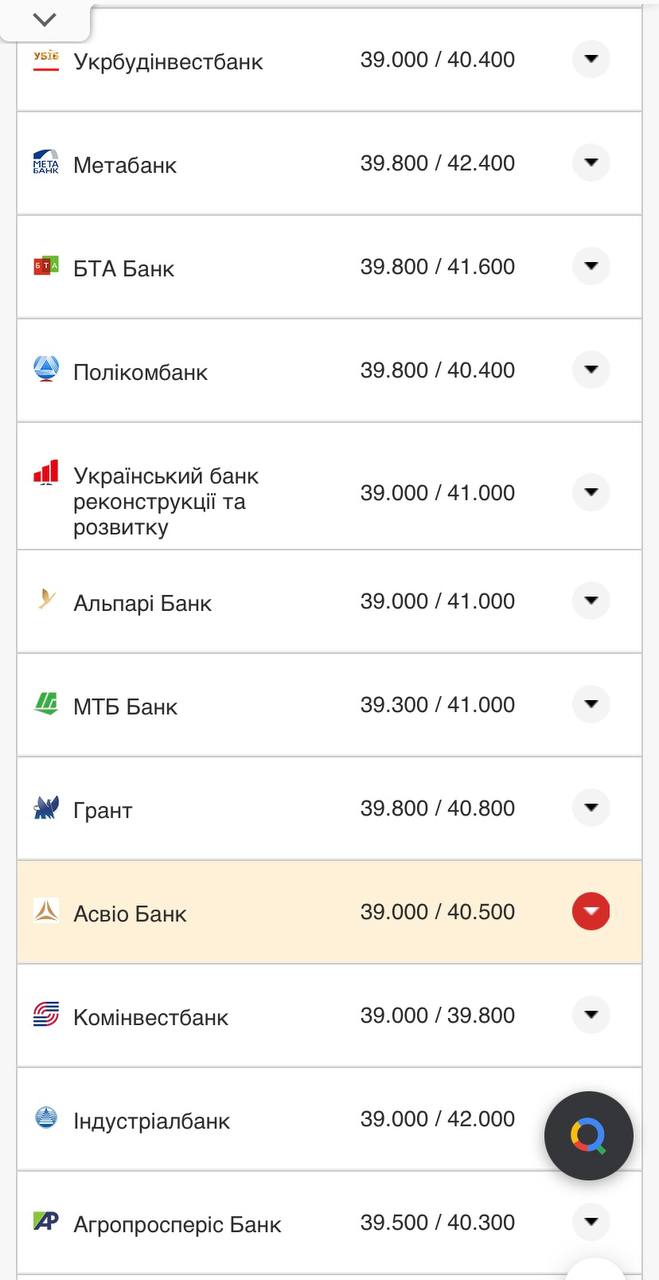Image resolution: width=659 pixels, height=1280 pixels.
Task: Open the Індустріалбанк bank name link
Action: 151,1121
